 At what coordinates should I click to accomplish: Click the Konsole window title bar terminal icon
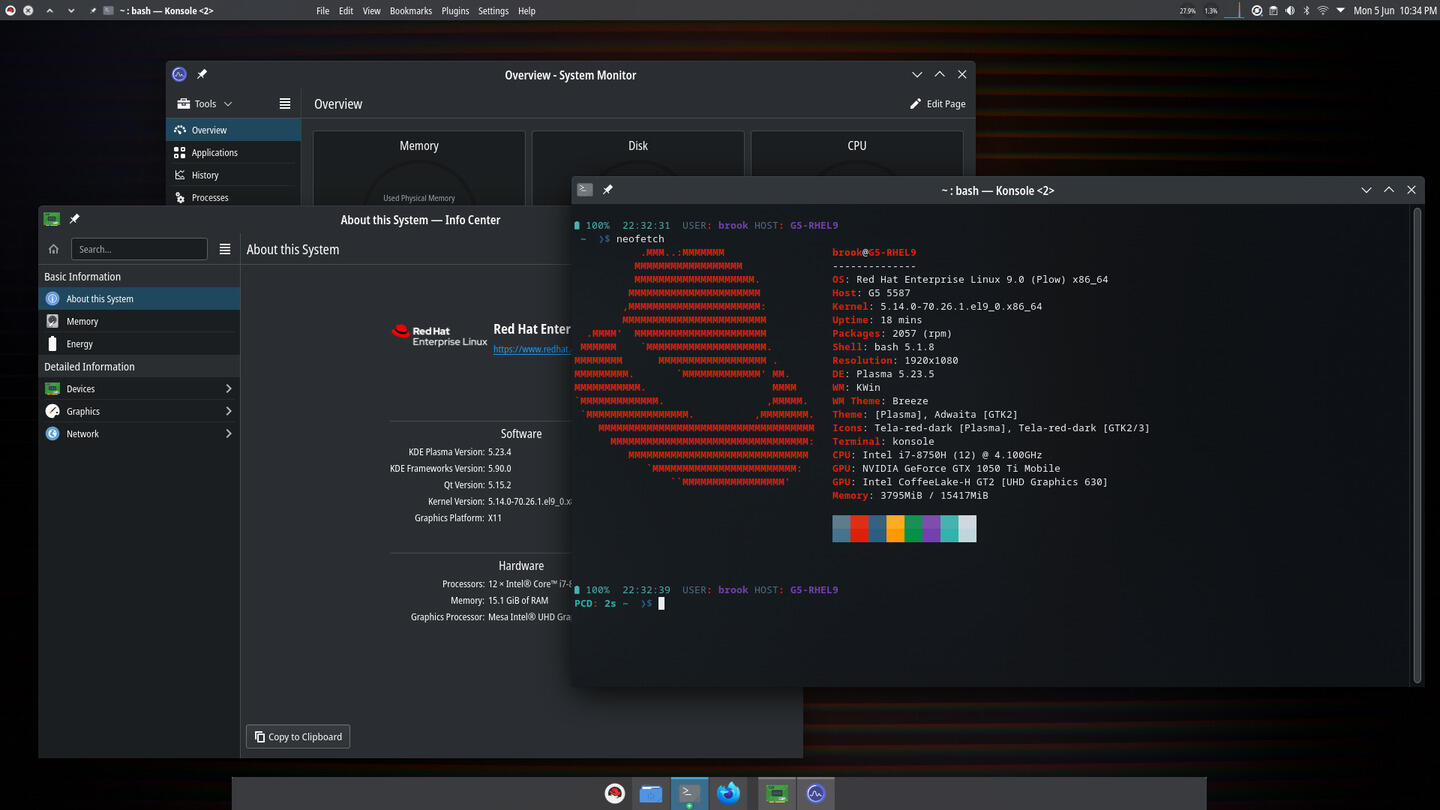point(585,189)
